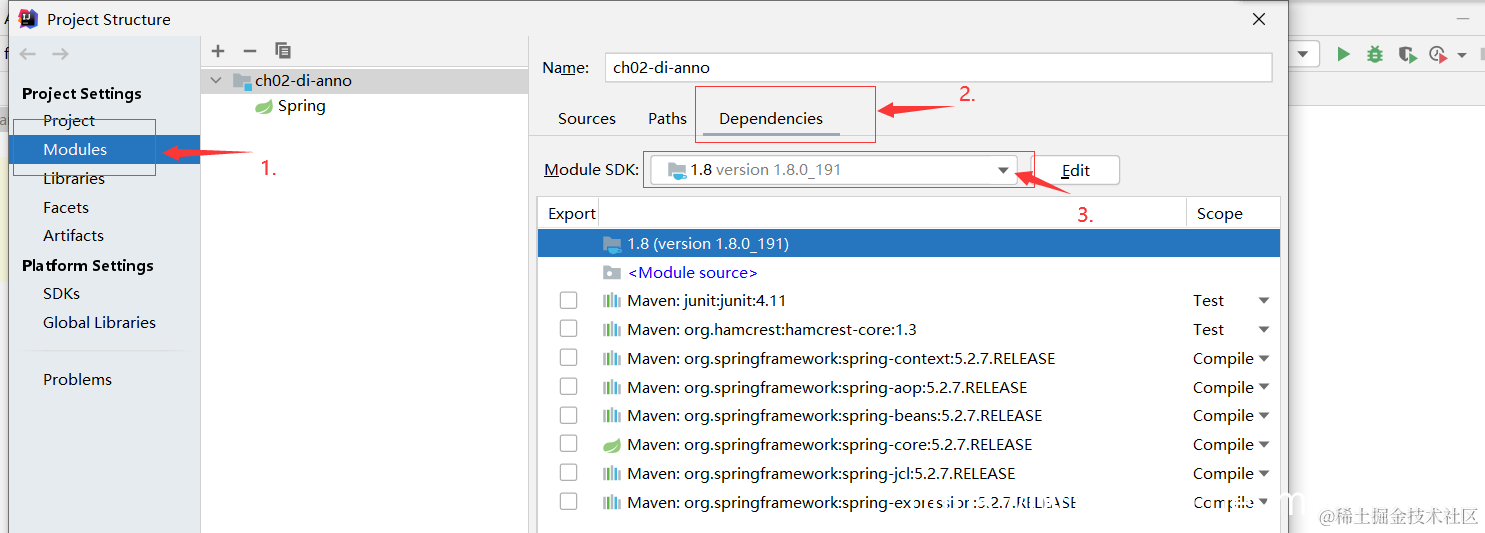Open scope dropdown for spring-beans row
The width and height of the screenshot is (1485, 533).
(x=1264, y=416)
